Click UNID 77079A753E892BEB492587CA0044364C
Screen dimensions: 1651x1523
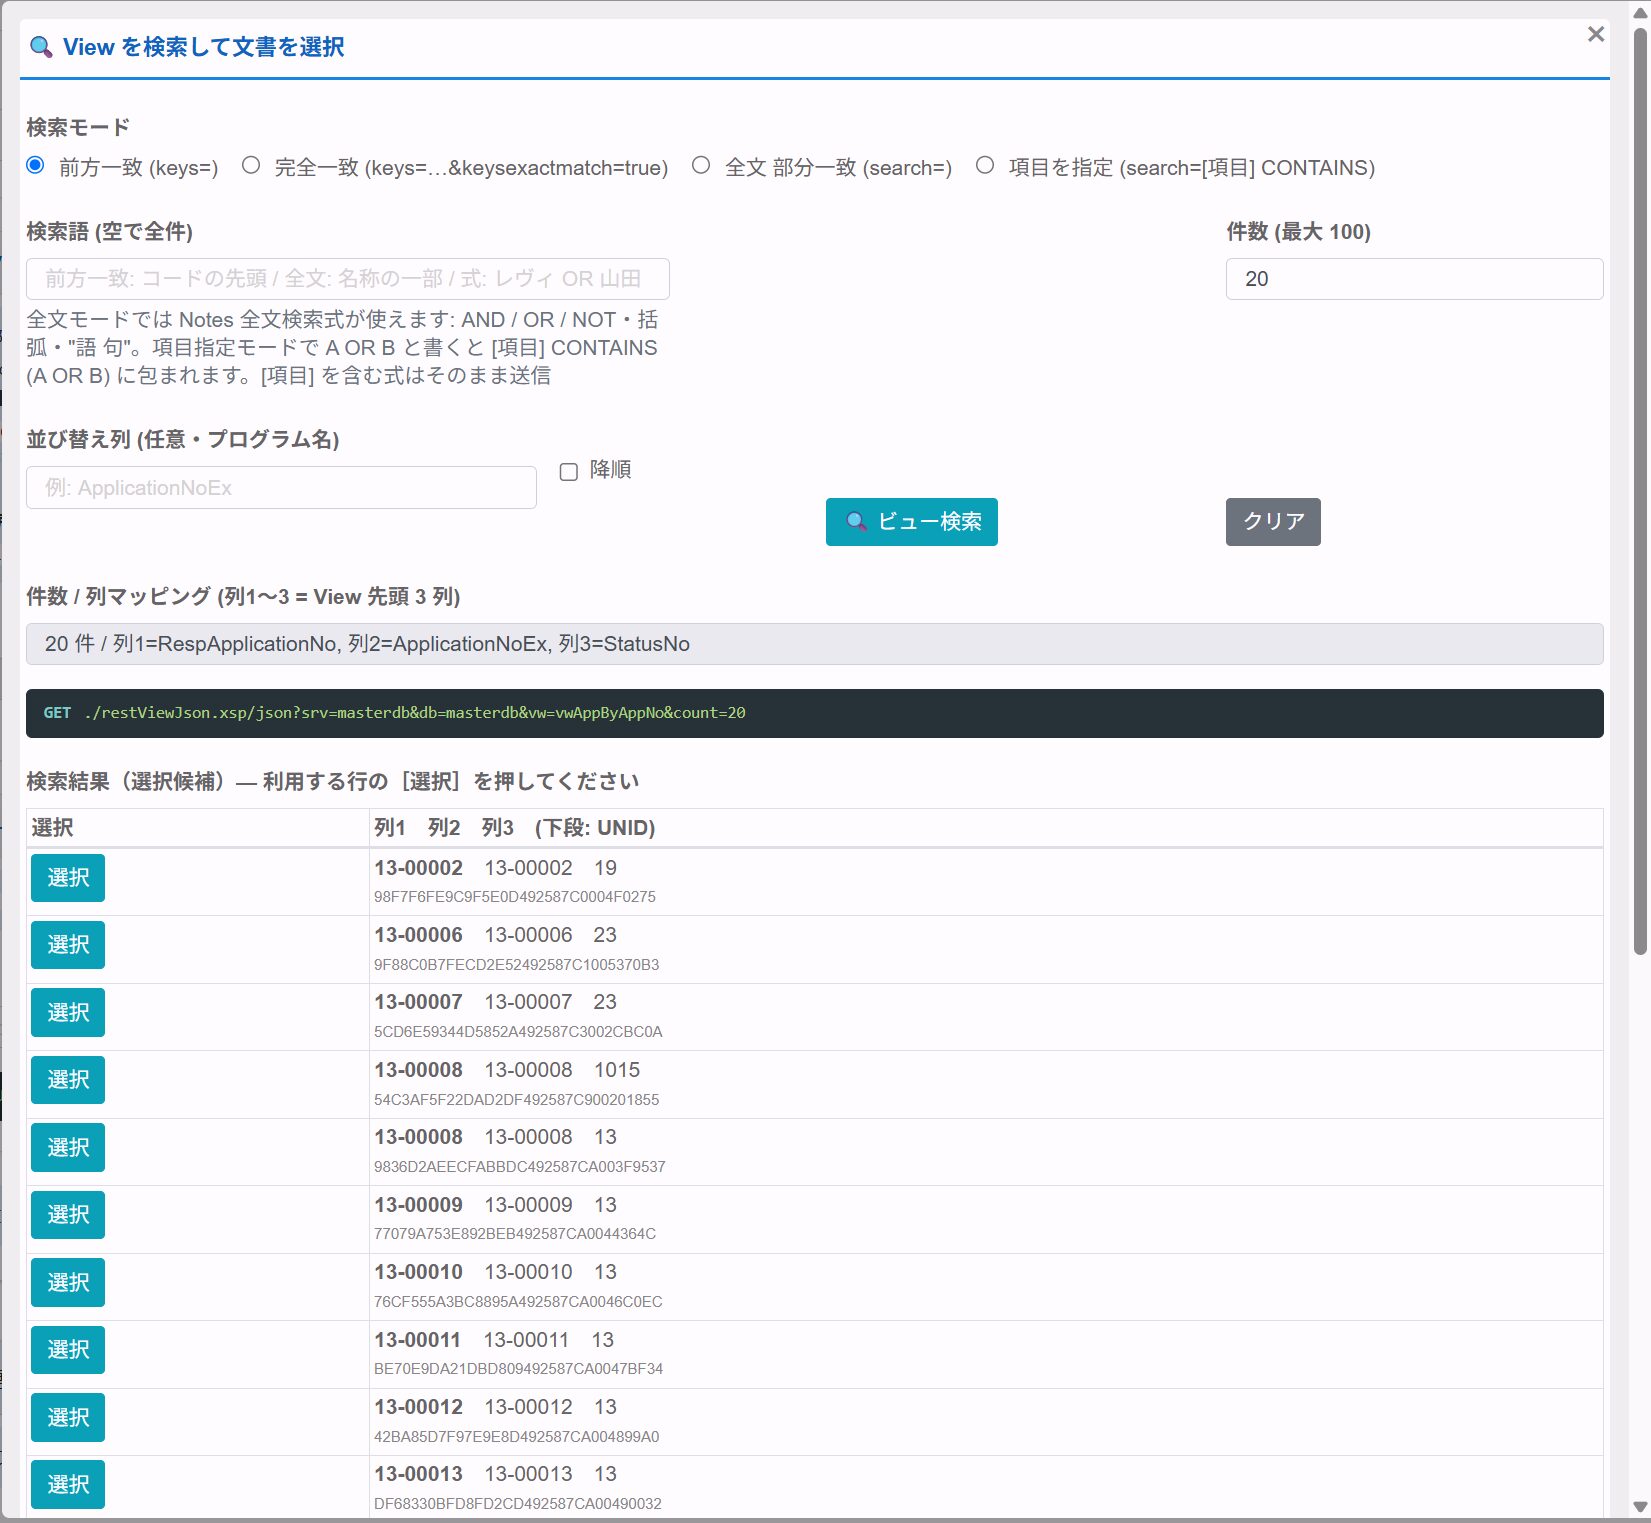pyautogui.click(x=515, y=1234)
